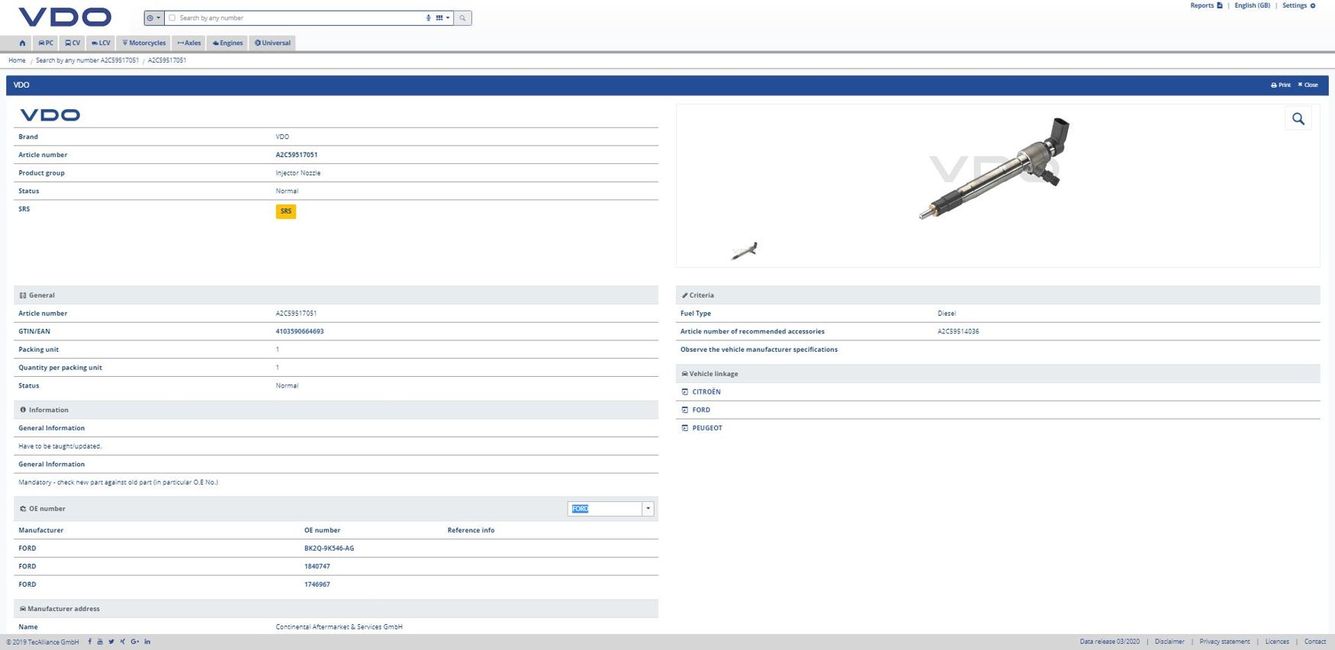The width and height of the screenshot is (1335, 650).
Task: Open the Reports link
Action: pos(1206,6)
